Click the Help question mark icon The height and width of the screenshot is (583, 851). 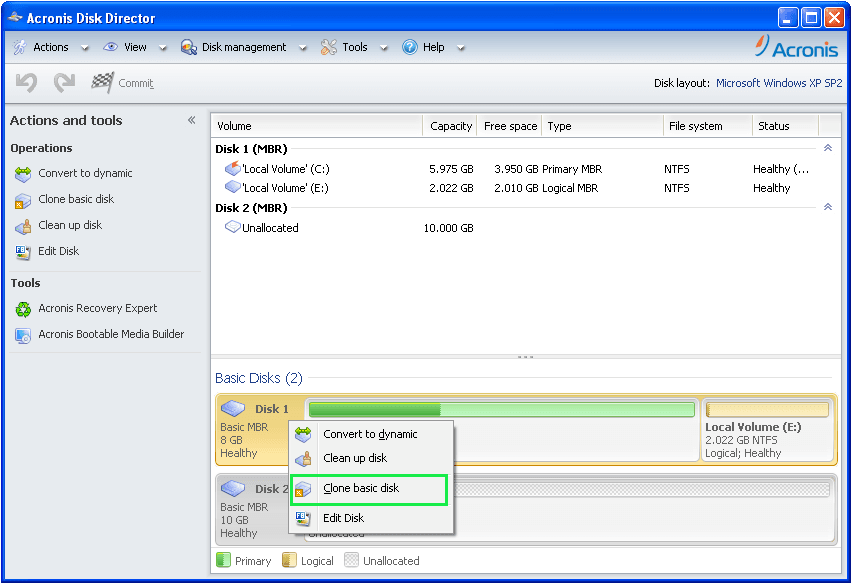(x=410, y=47)
